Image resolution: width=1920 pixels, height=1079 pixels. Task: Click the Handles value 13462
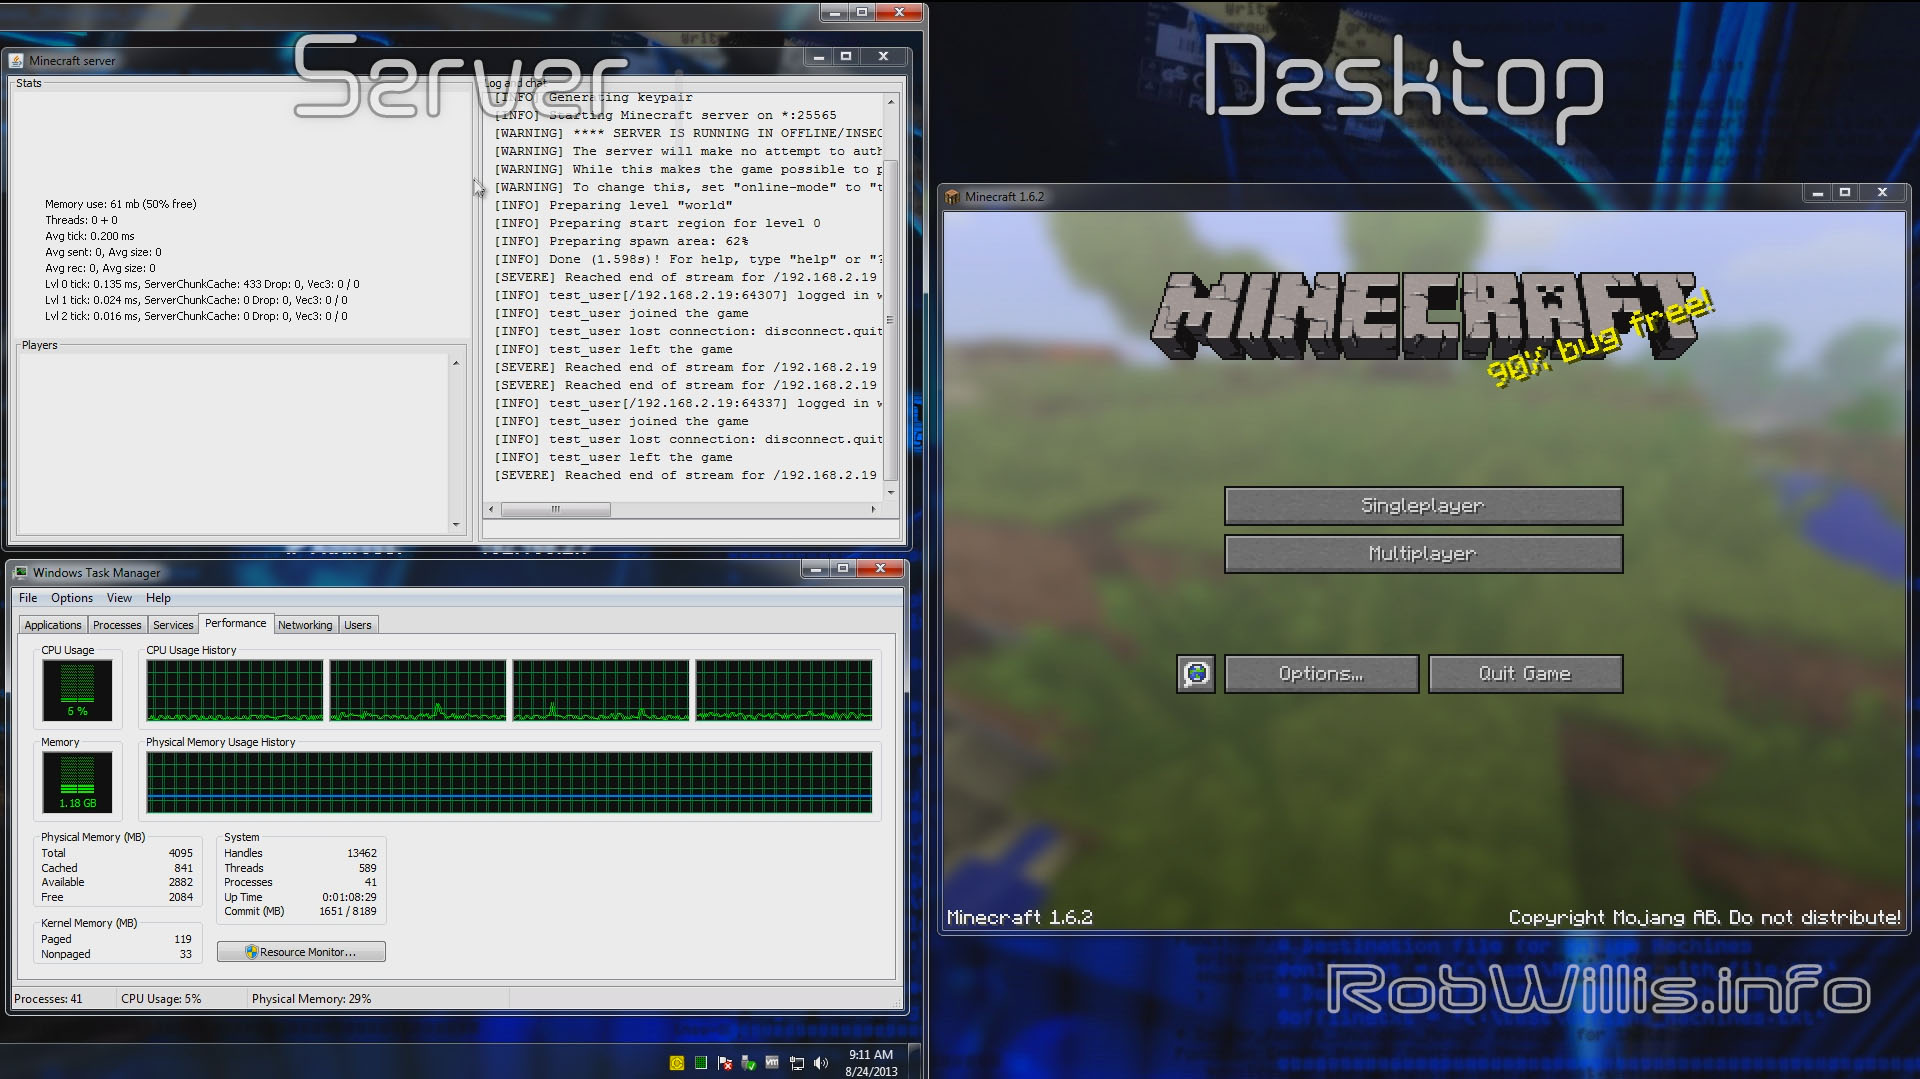[x=362, y=853]
